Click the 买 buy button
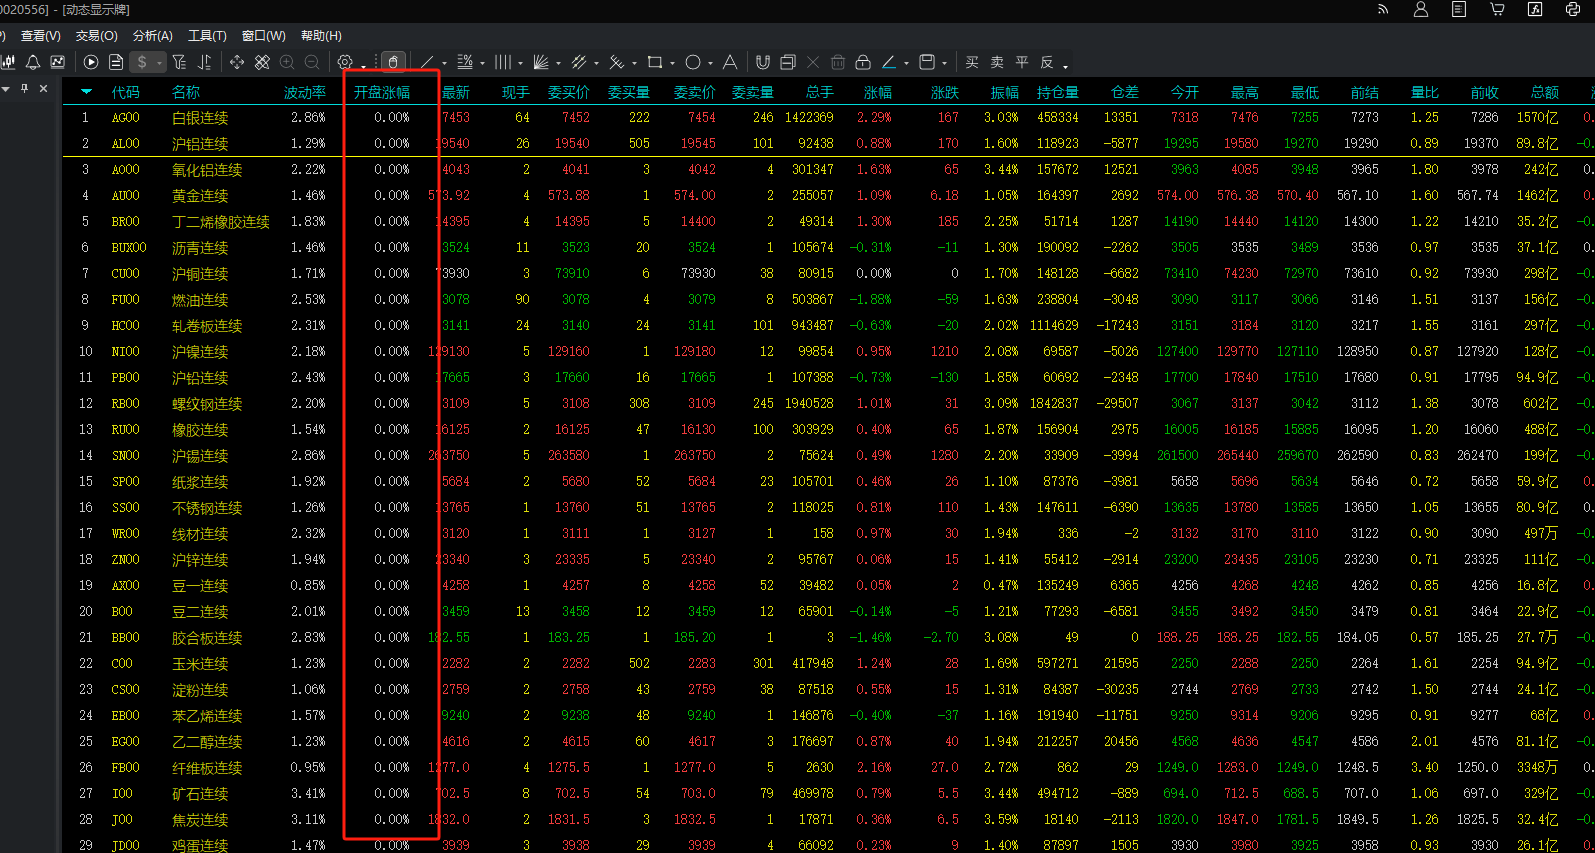Viewport: 1595px width, 853px height. coord(972,62)
